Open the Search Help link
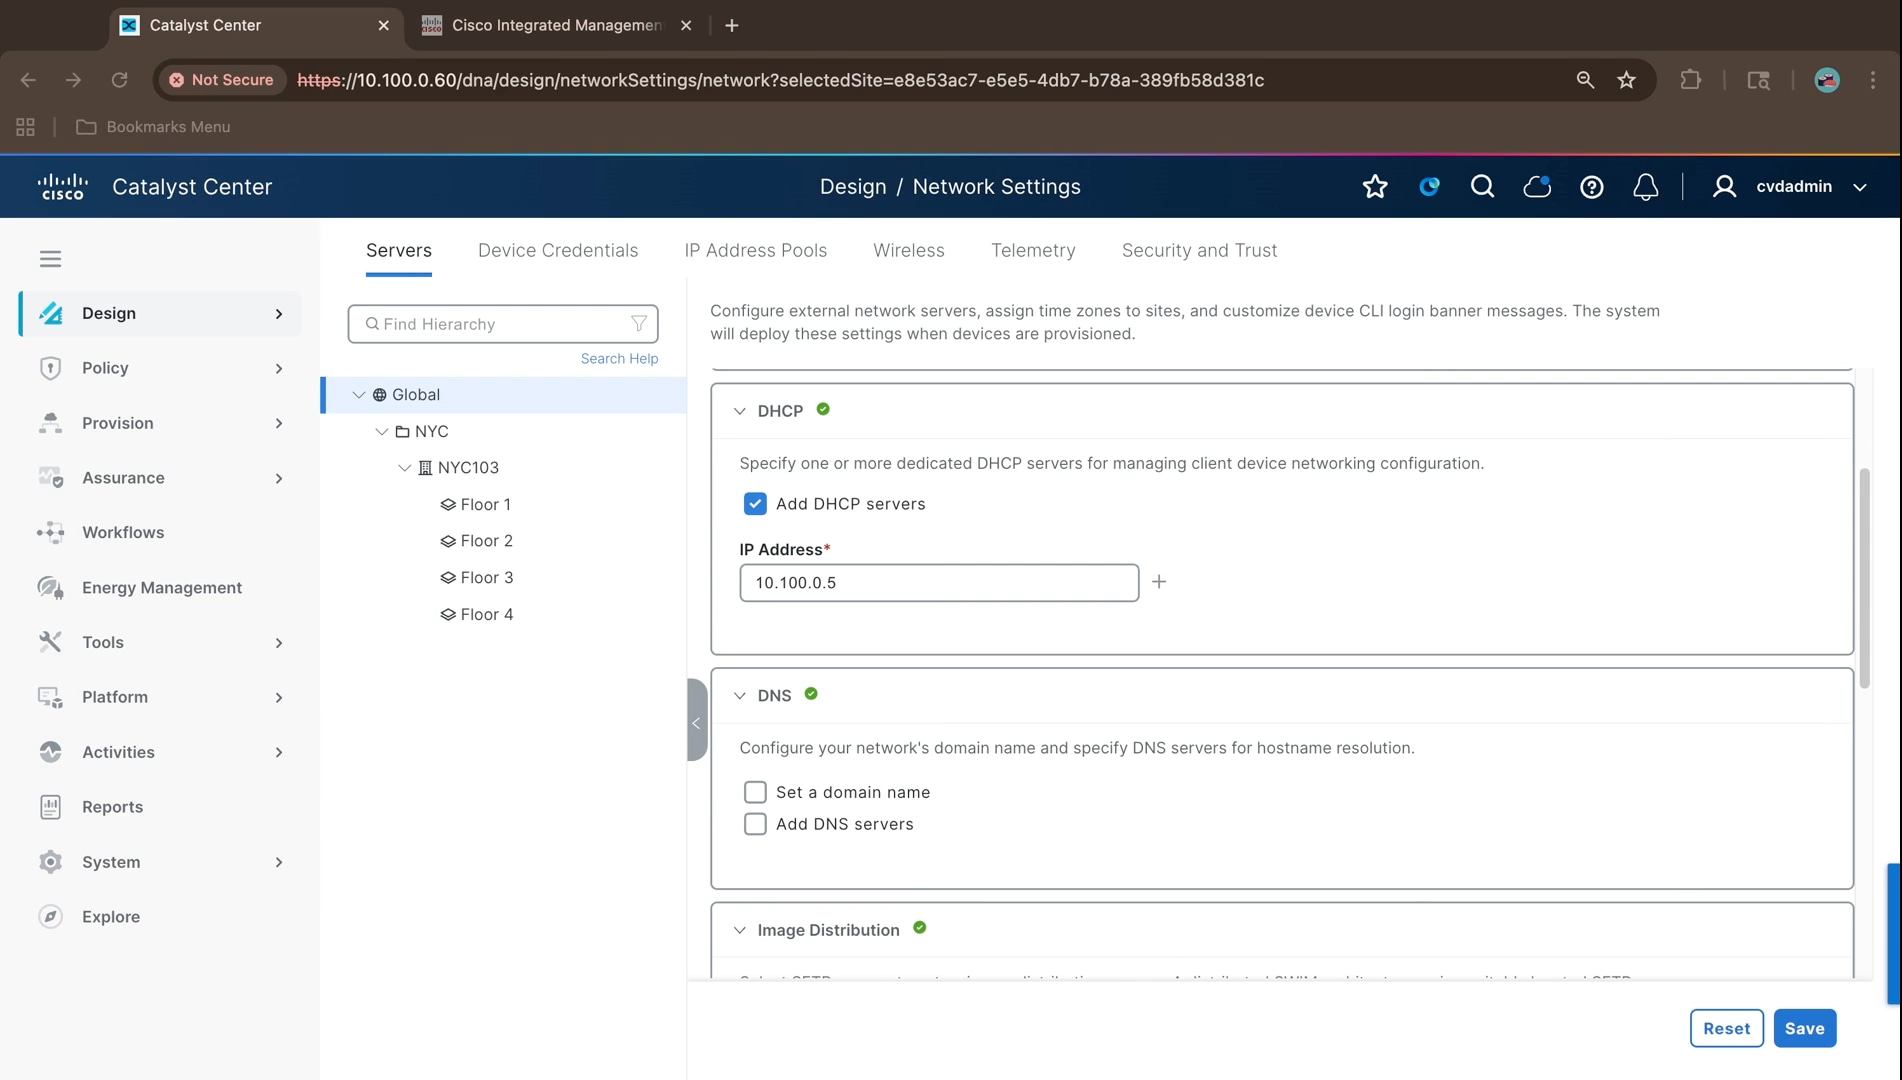The width and height of the screenshot is (1902, 1080). [x=619, y=359]
